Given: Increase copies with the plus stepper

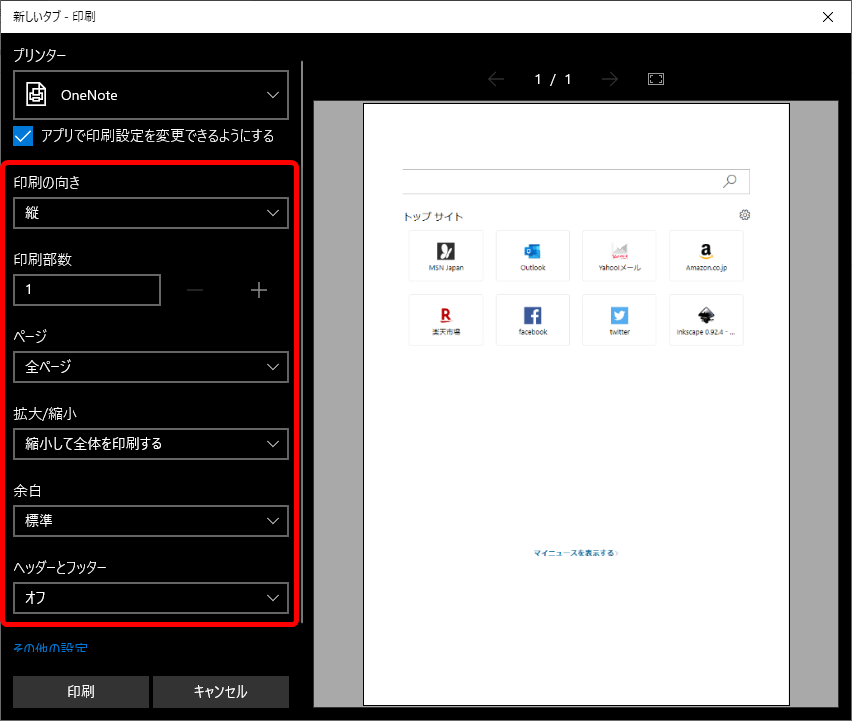Looking at the screenshot, I should click(x=258, y=290).
